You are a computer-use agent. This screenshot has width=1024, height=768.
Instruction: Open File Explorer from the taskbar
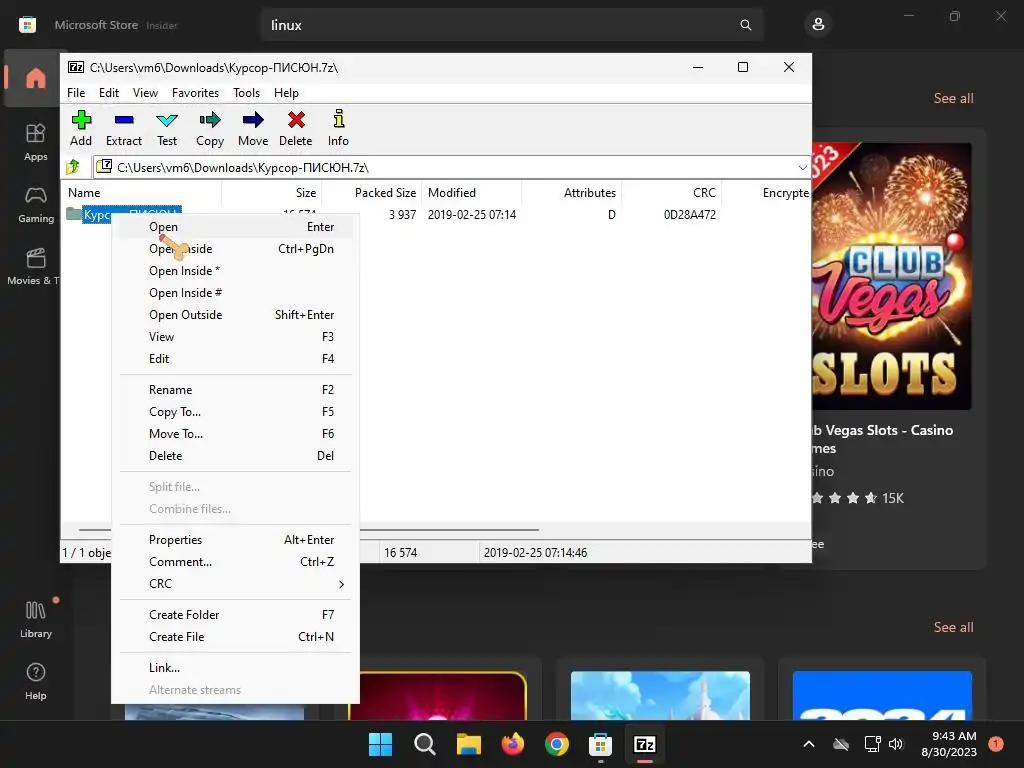click(469, 744)
